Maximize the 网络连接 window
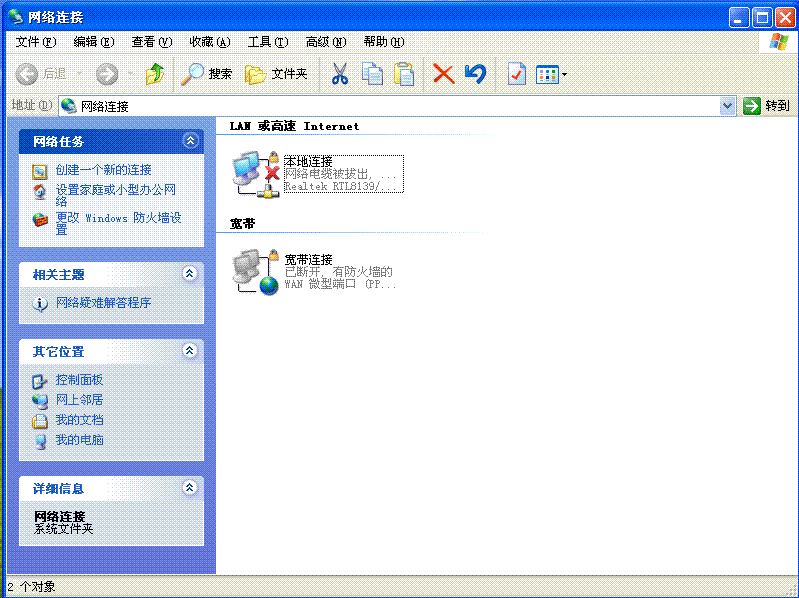This screenshot has height=598, width=799. [x=763, y=18]
